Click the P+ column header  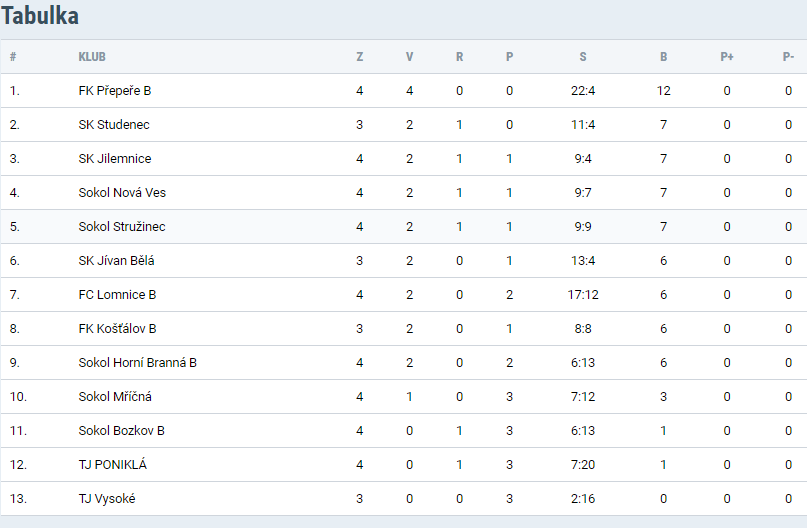(x=727, y=57)
